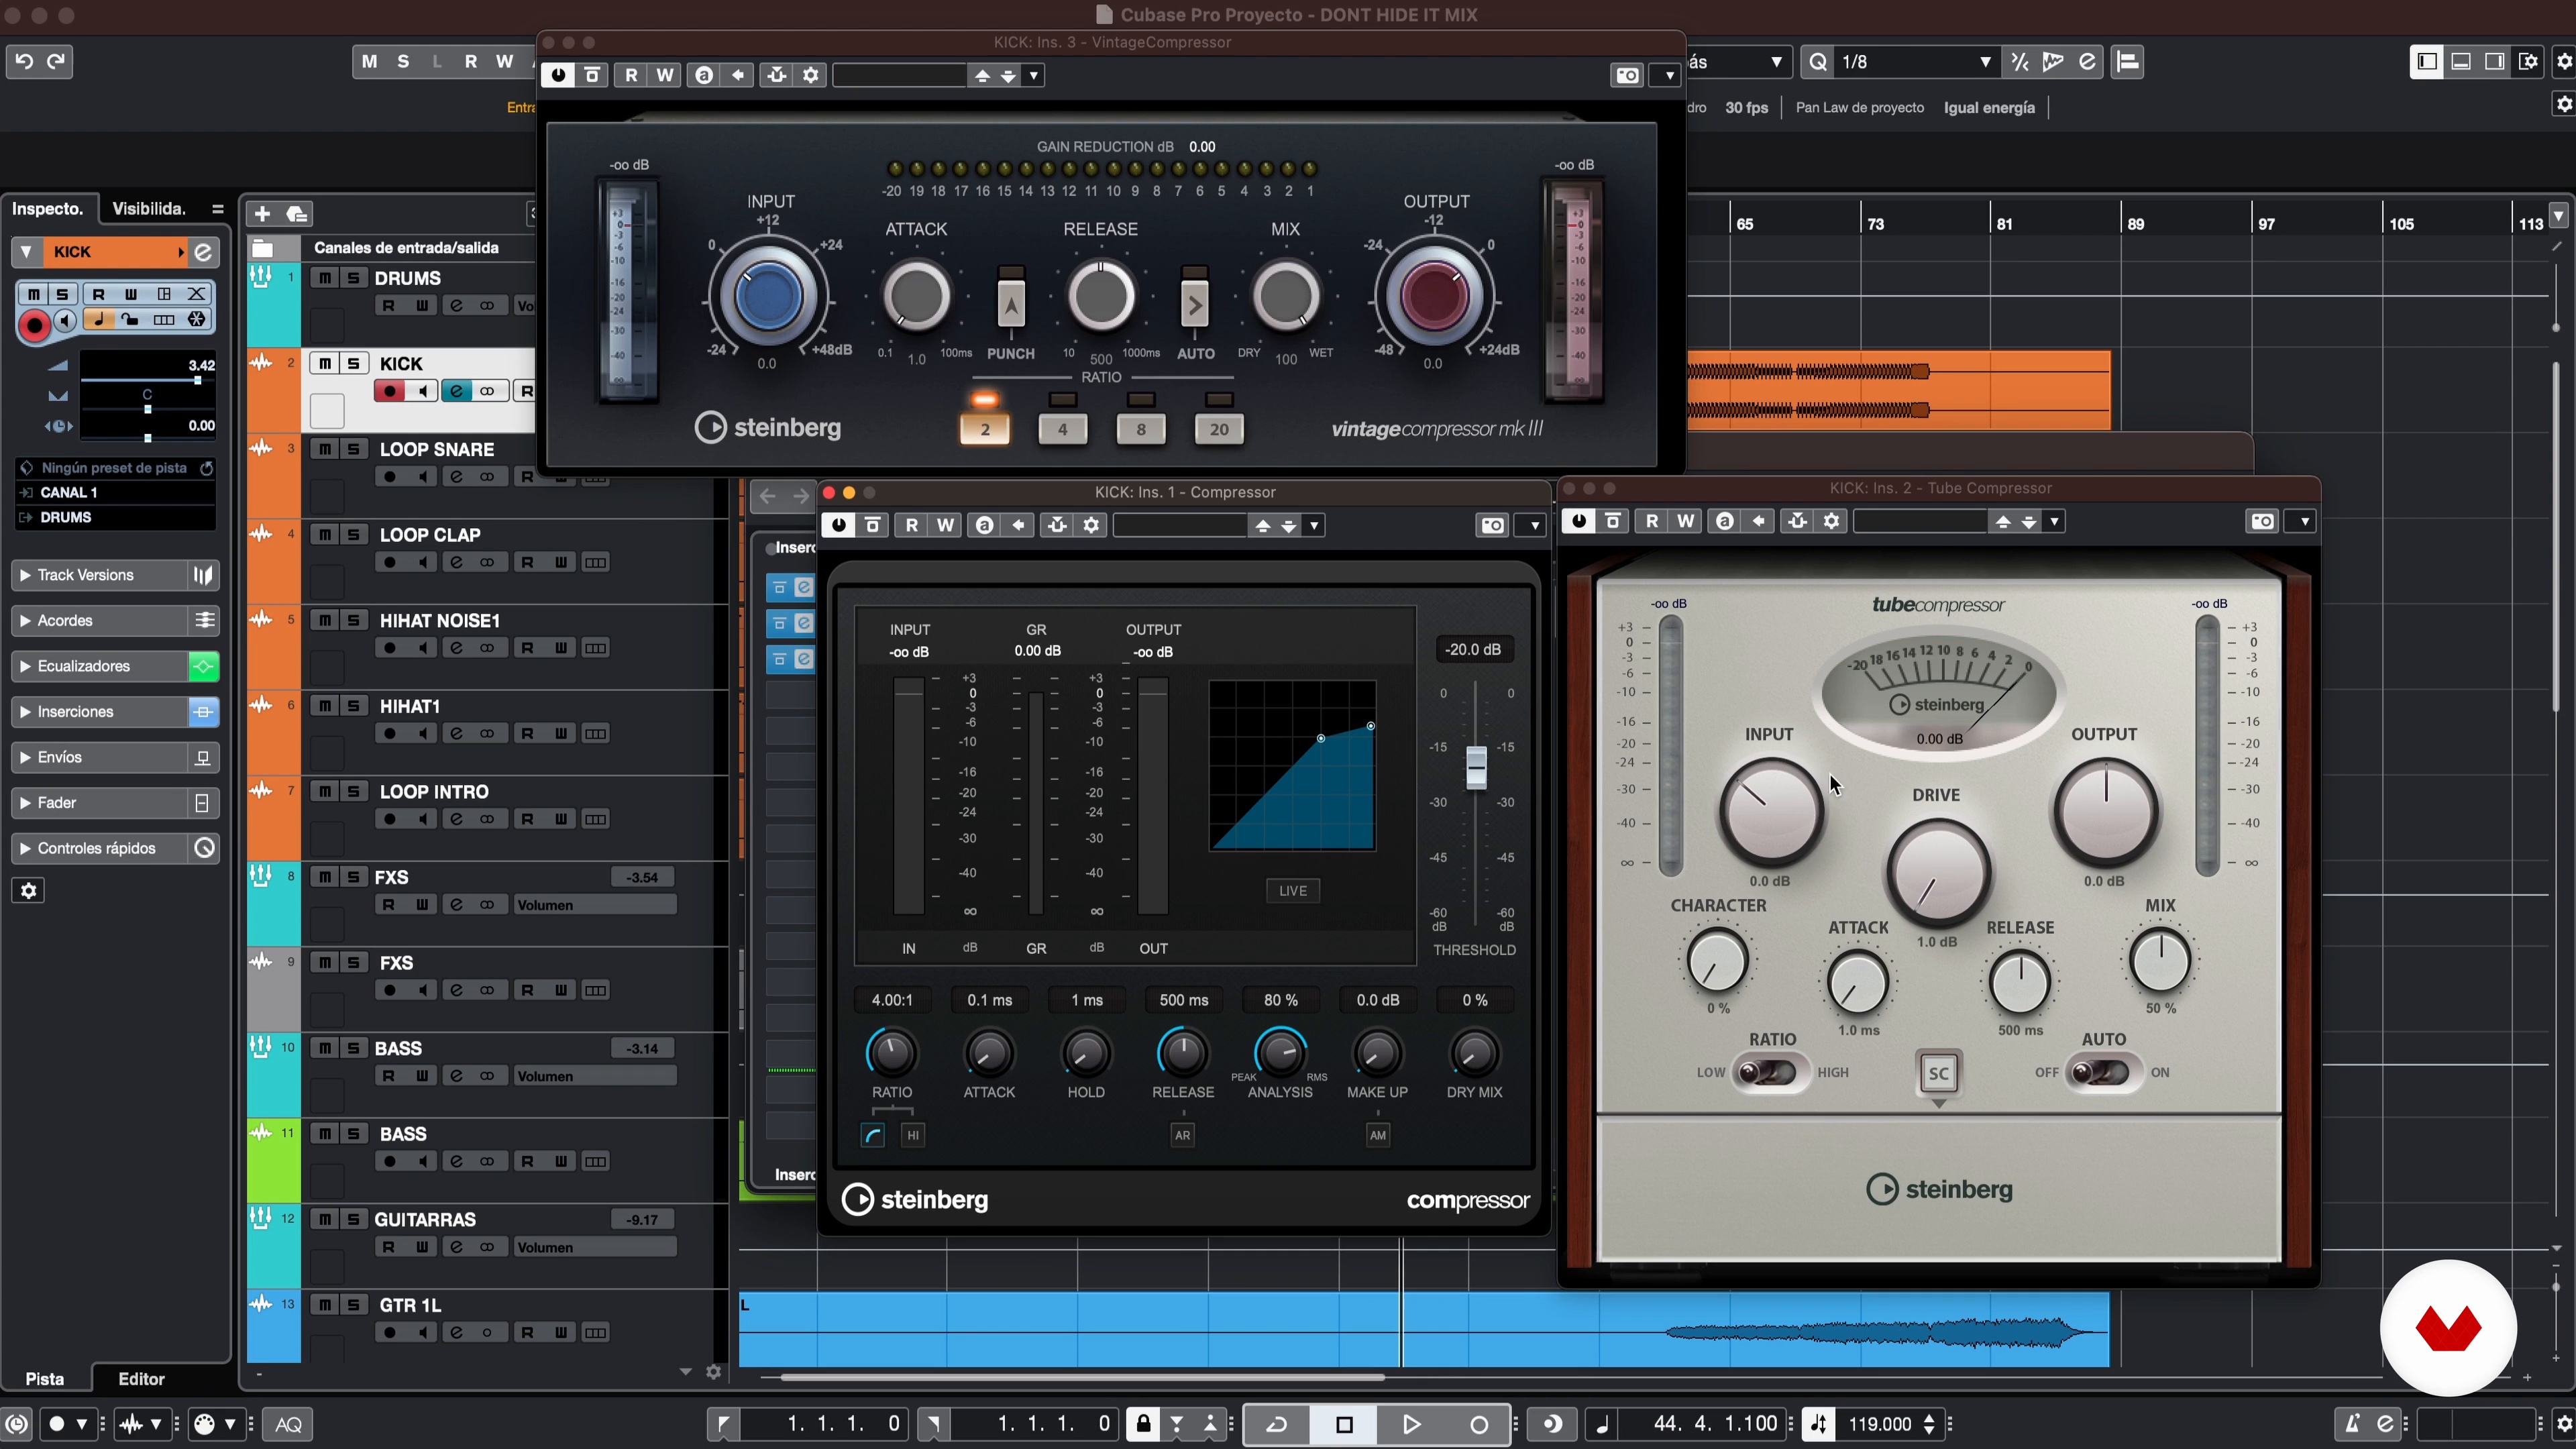Toggle the LIVE button in Compressor
Image resolution: width=2576 pixels, height=1449 pixels.
[1292, 891]
